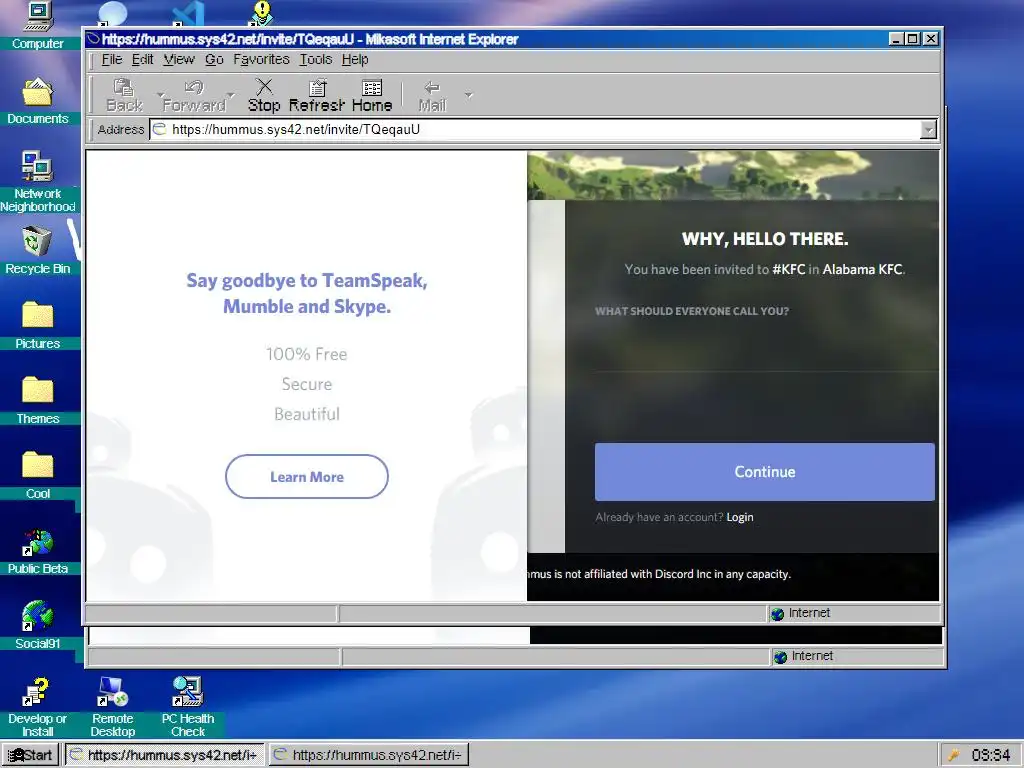Click the Learn More button
Screen dimensions: 1024x768
(307, 477)
